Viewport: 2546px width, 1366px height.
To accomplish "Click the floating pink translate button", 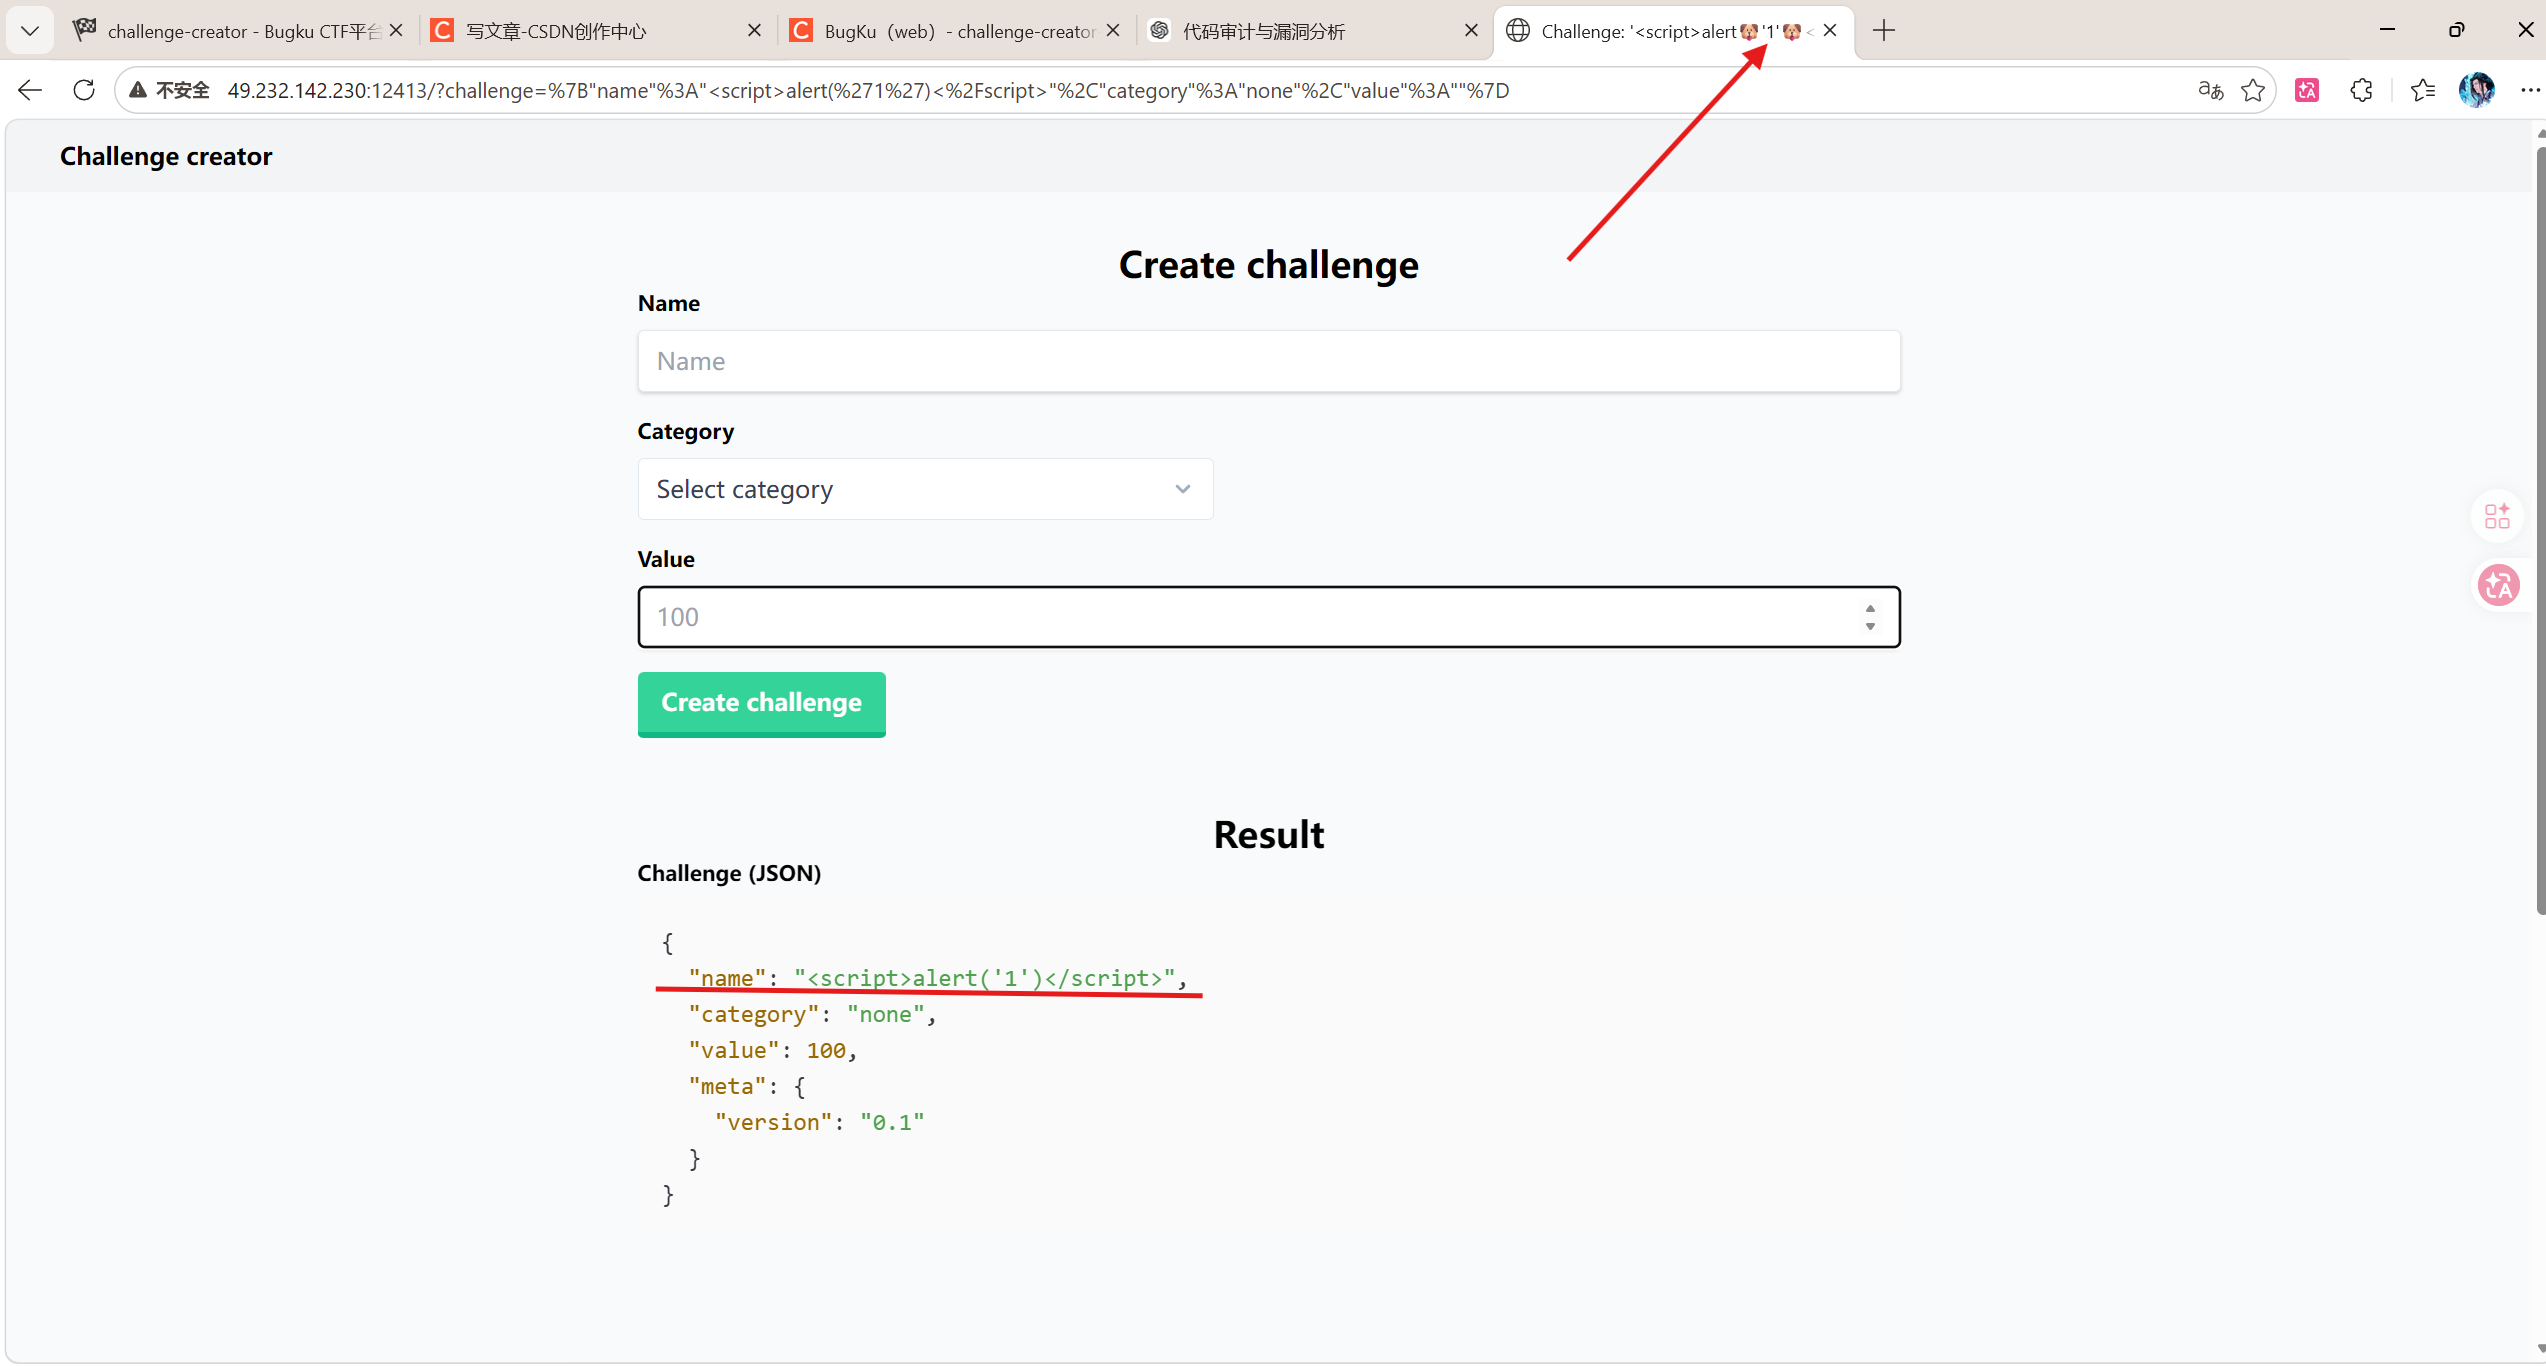I will 2499,585.
